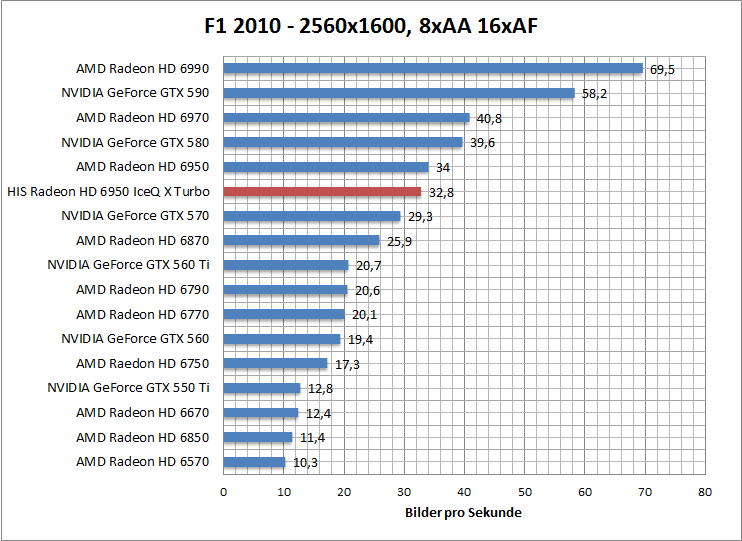Image resolution: width=742 pixels, height=541 pixels.
Task: Select the 'NVIDIA GeForce GTX 580' label
Action: [x=135, y=142]
